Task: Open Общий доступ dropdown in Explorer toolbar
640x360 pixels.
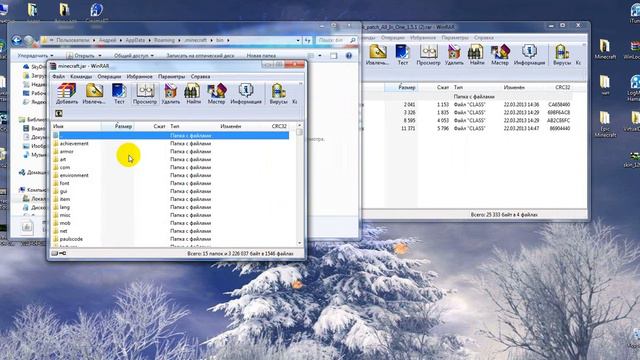Action: click(133, 56)
